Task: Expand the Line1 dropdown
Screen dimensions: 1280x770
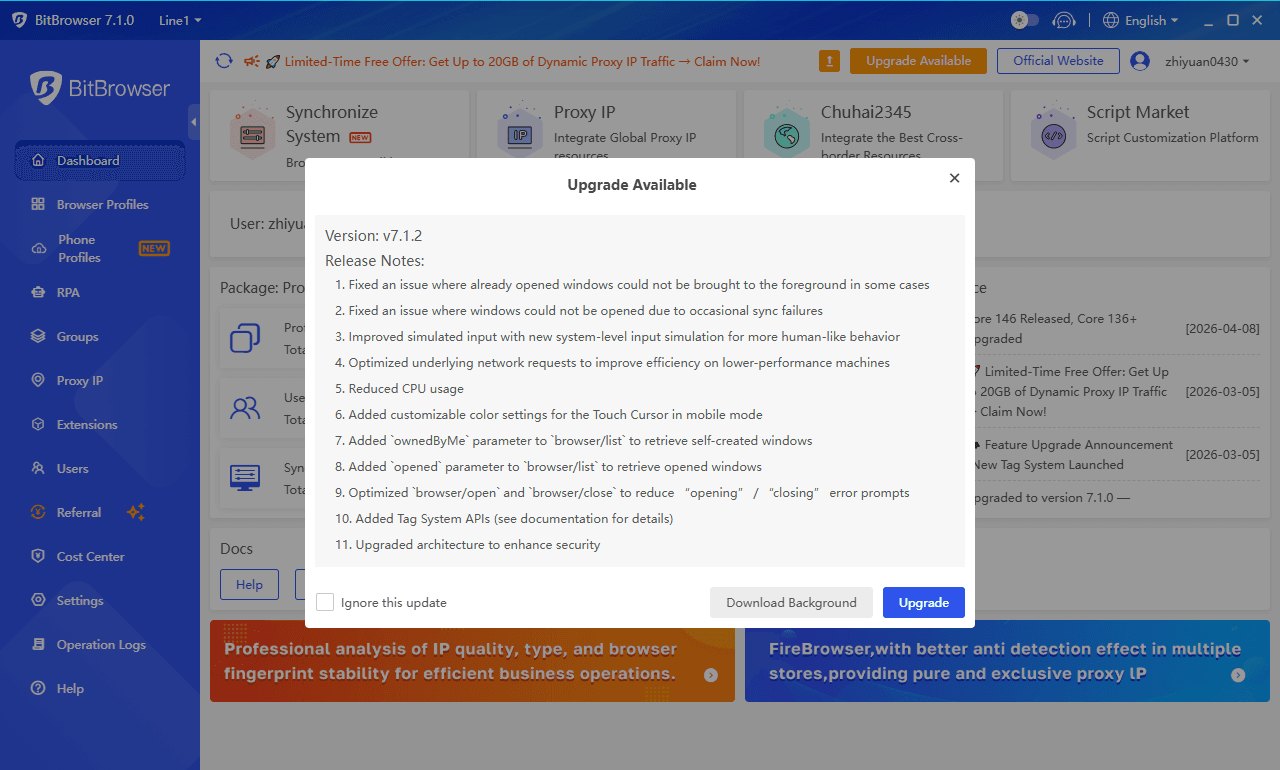Action: (x=180, y=20)
